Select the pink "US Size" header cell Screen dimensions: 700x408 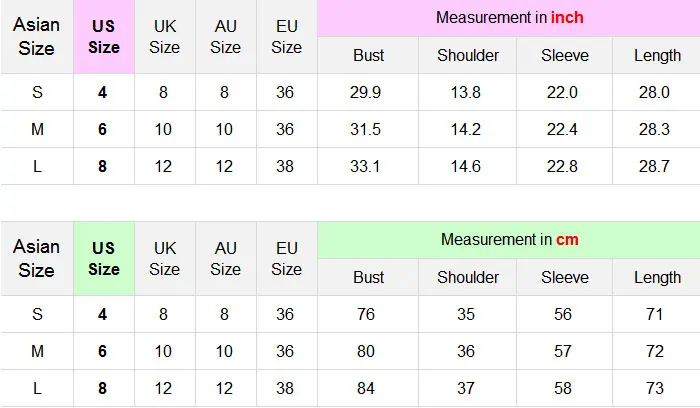coord(104,37)
